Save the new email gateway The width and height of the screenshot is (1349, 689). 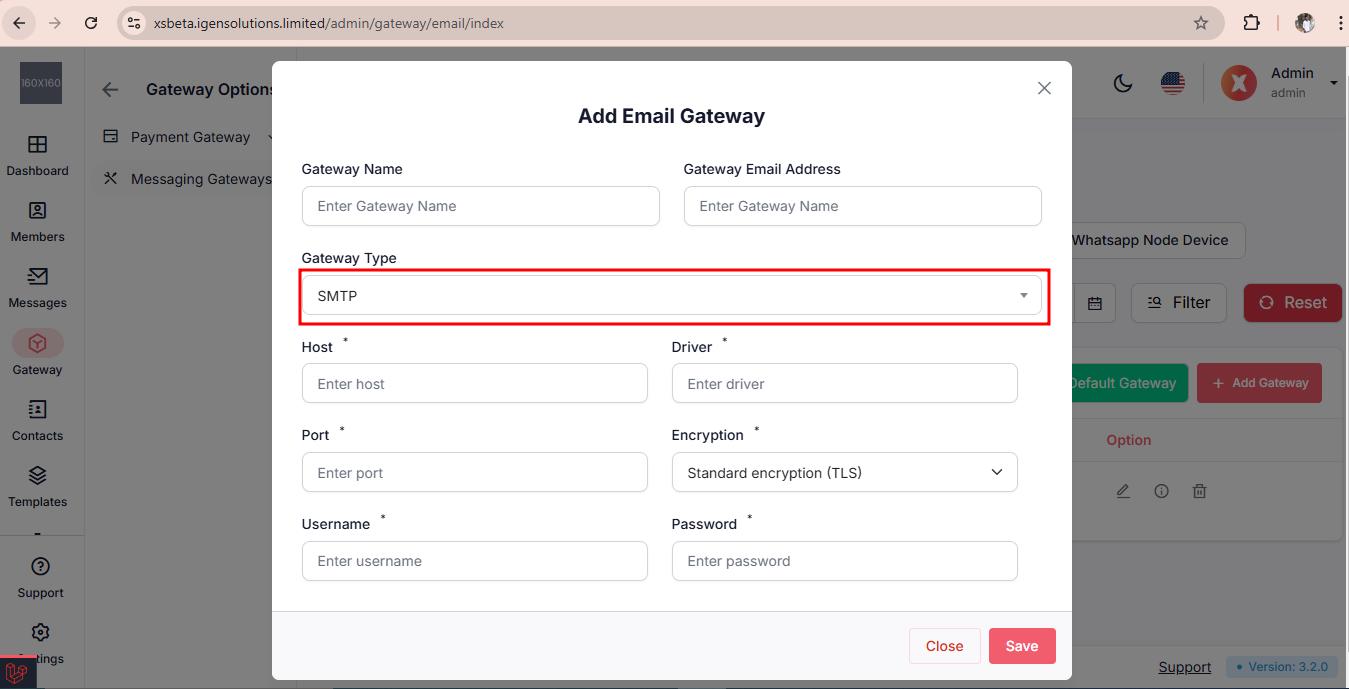pos(1021,646)
